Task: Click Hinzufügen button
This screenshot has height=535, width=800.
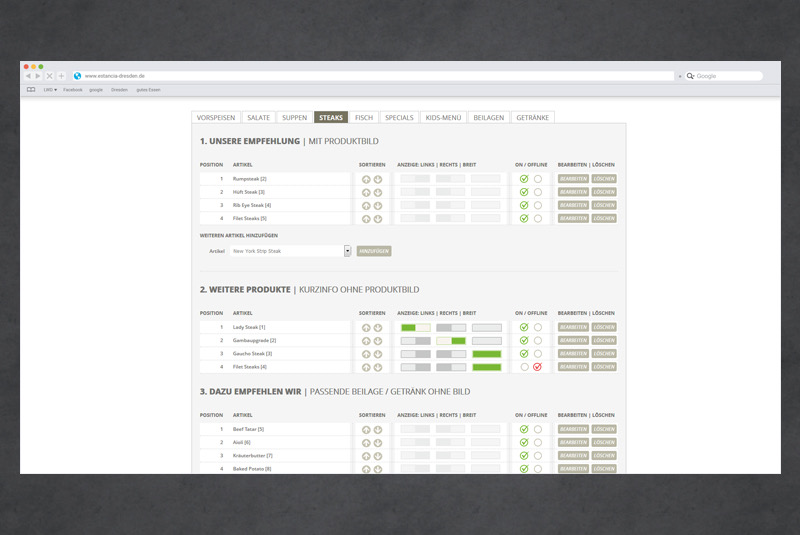Action: pos(374,251)
